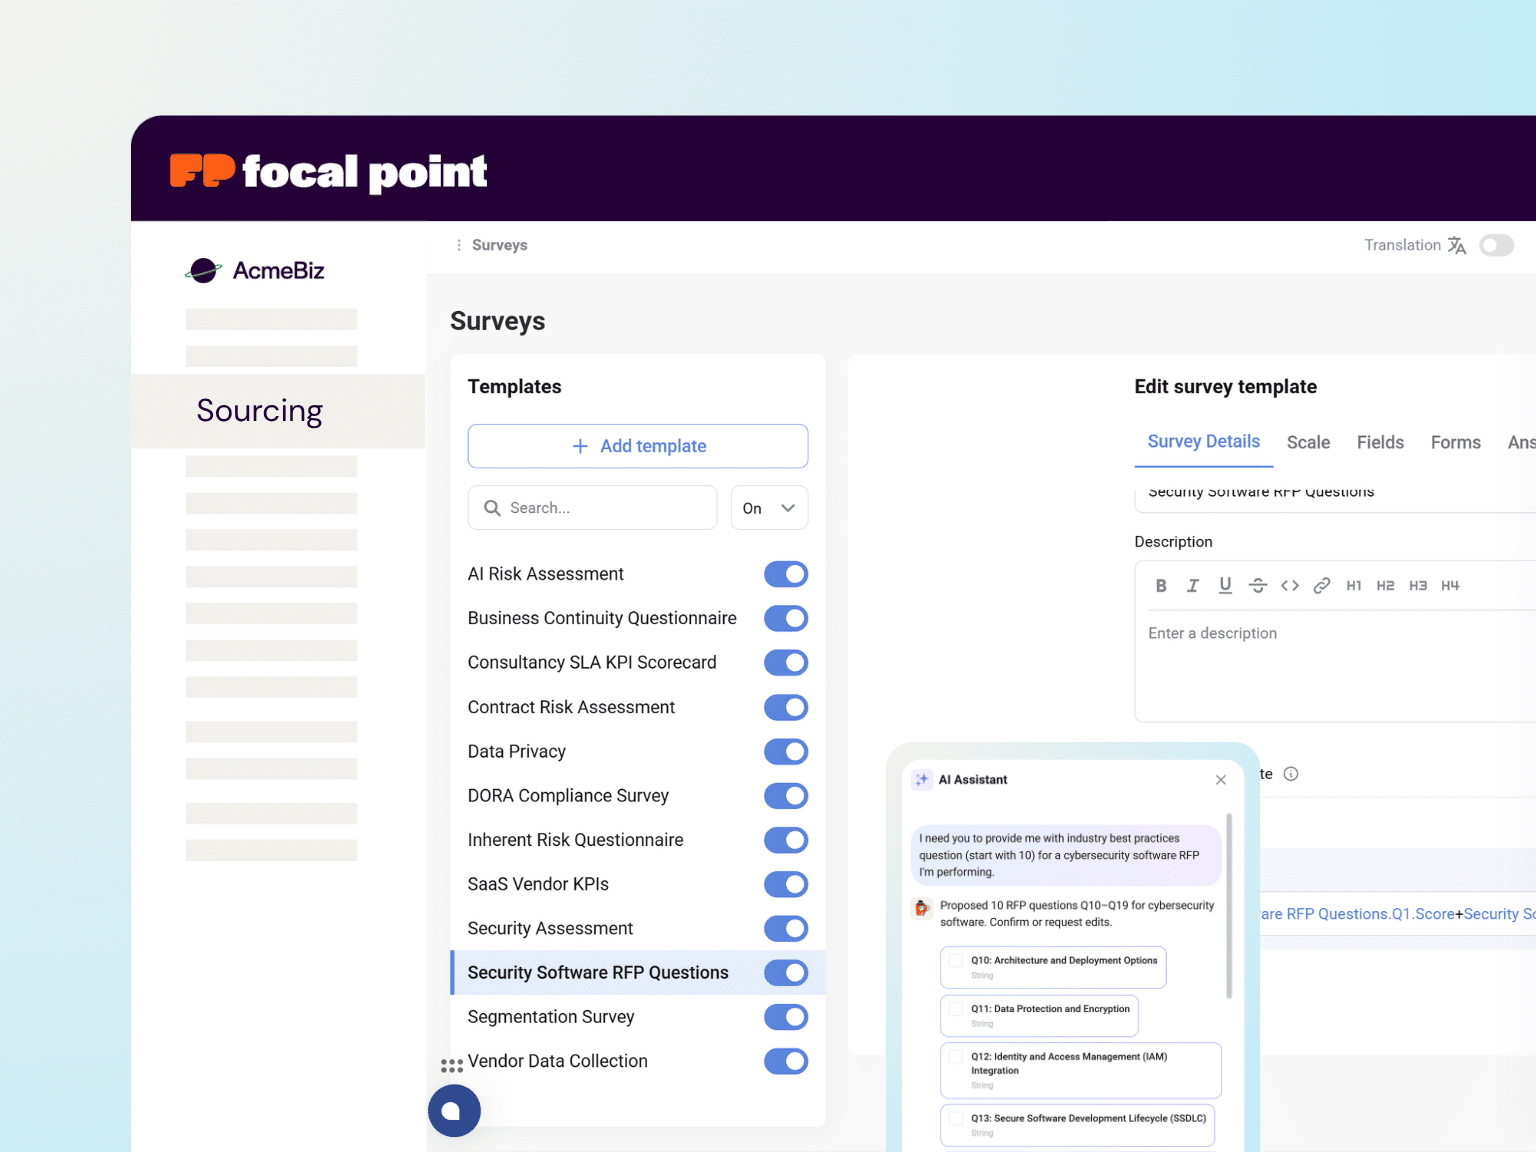
Task: Apply H1 heading style to the description
Action: [x=1354, y=585]
